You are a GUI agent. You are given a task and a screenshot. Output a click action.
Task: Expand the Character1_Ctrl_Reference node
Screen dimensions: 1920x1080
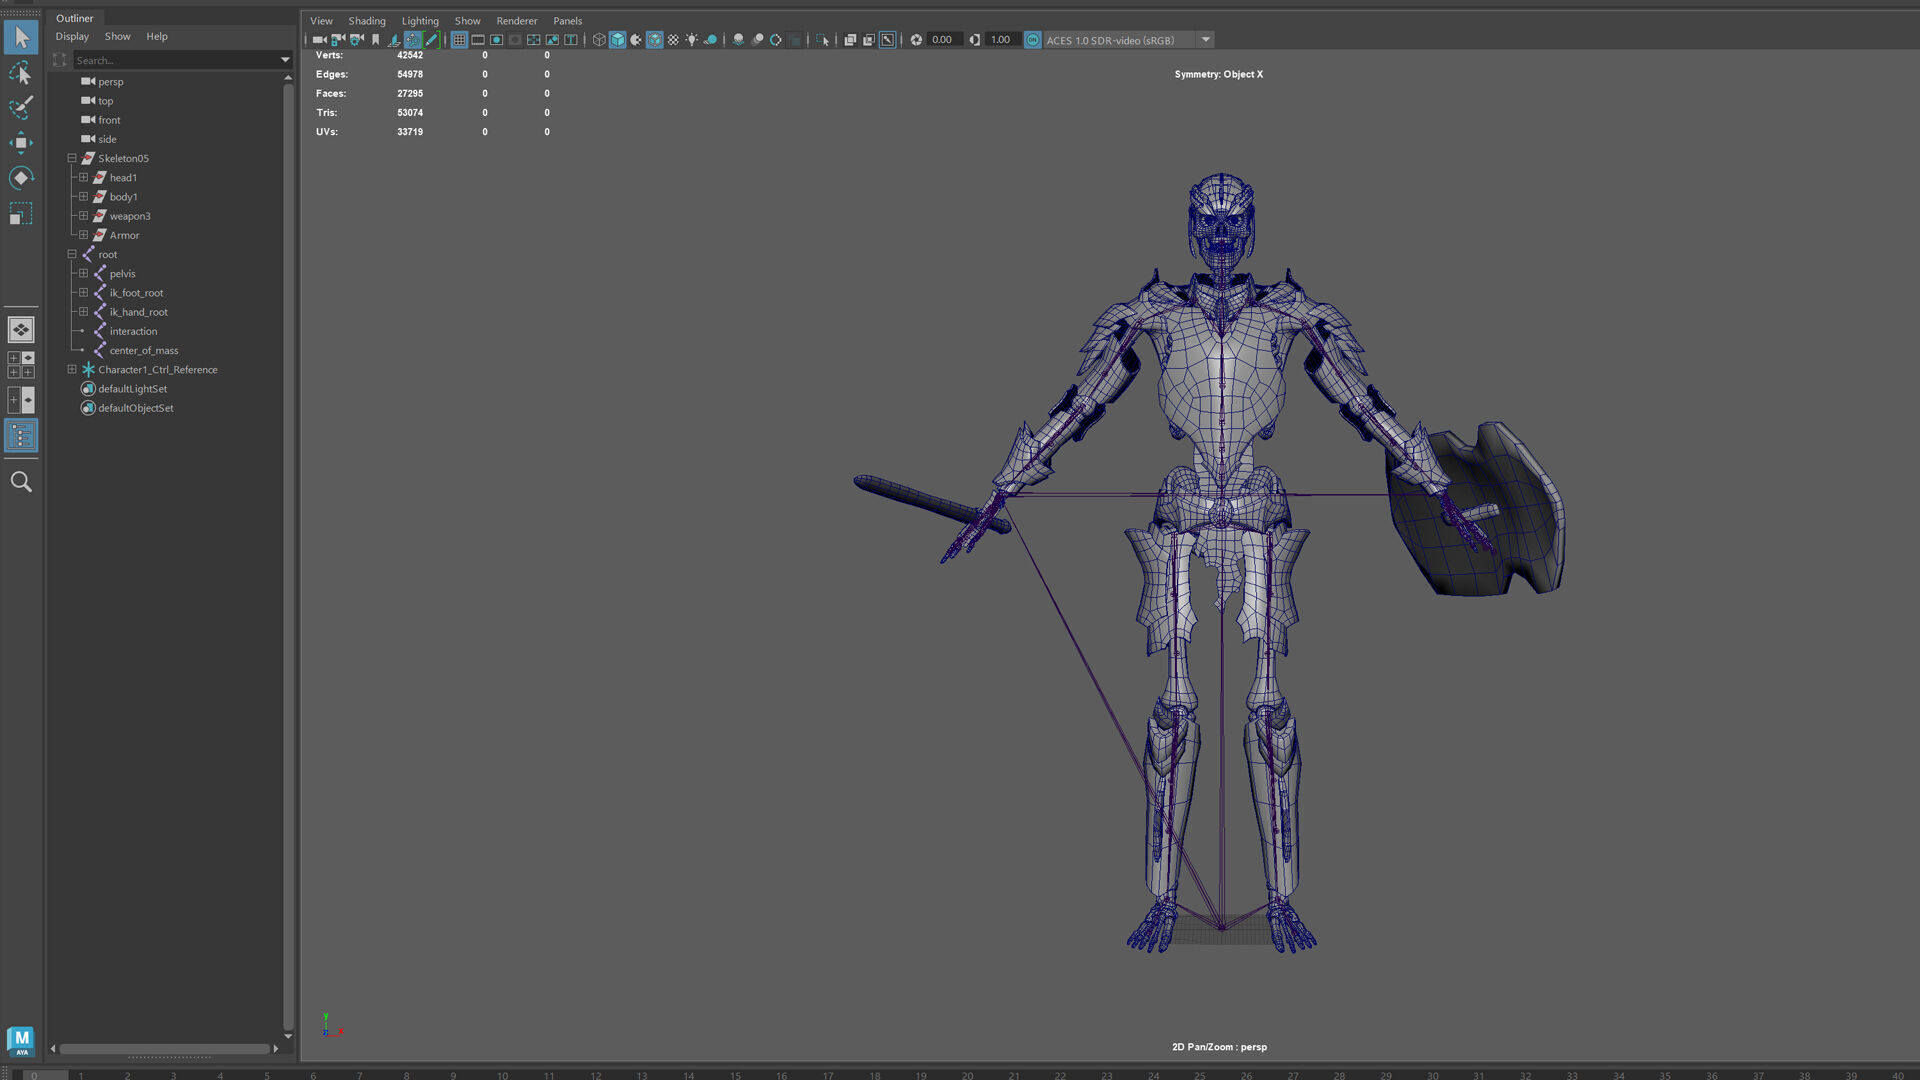72,369
